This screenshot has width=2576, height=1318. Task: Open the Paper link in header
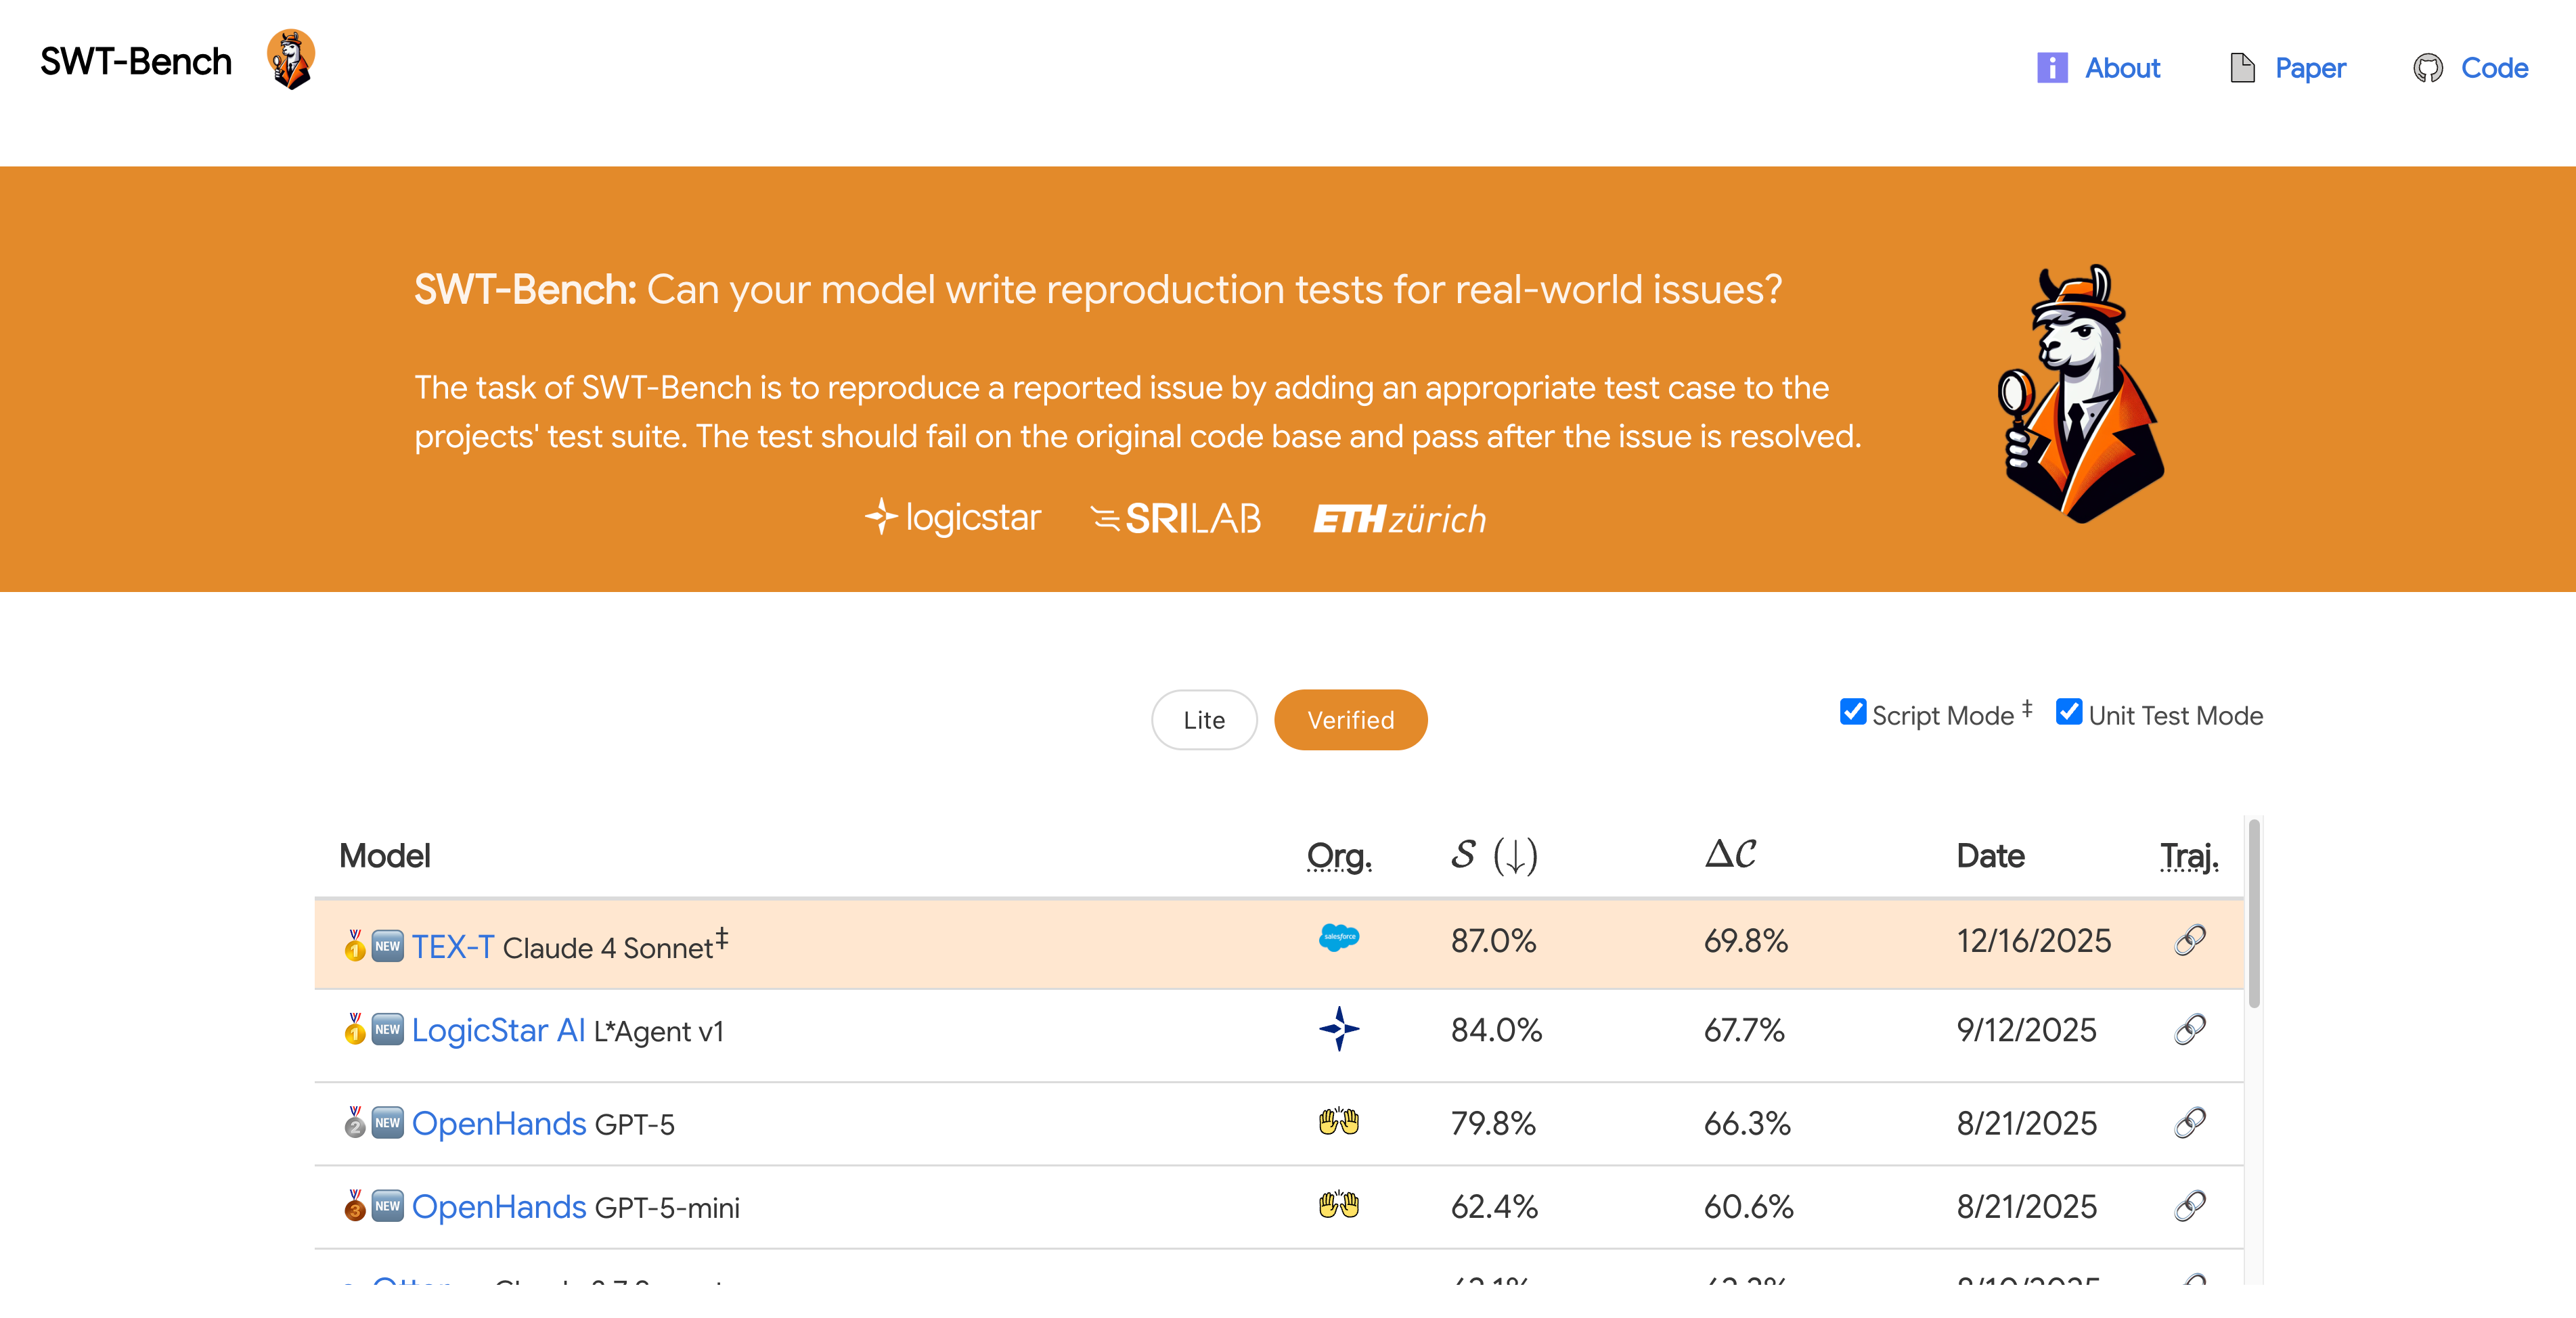pos(2309,68)
